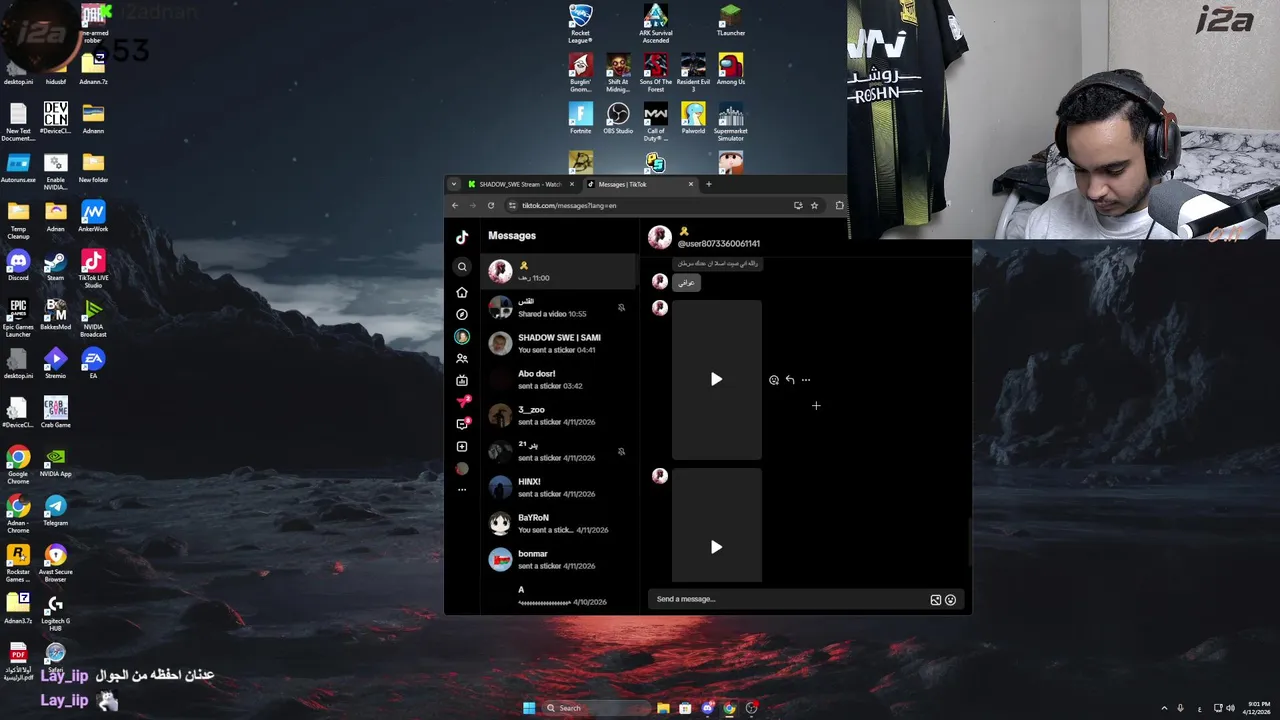
Task: Select the Telegram desktop shortcut
Action: [55, 511]
